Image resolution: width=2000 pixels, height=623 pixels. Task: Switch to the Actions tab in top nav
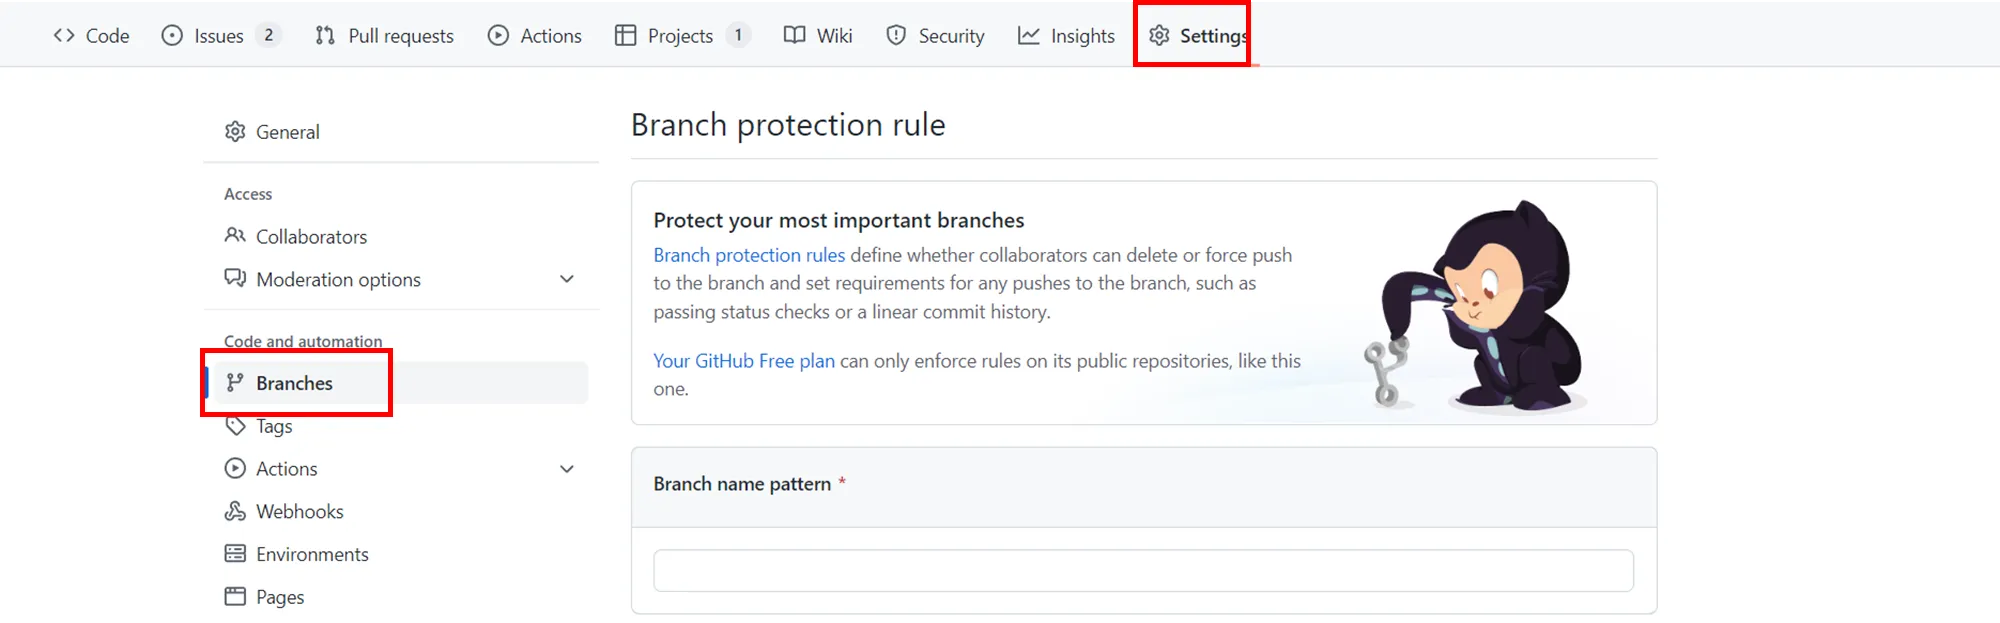[534, 36]
